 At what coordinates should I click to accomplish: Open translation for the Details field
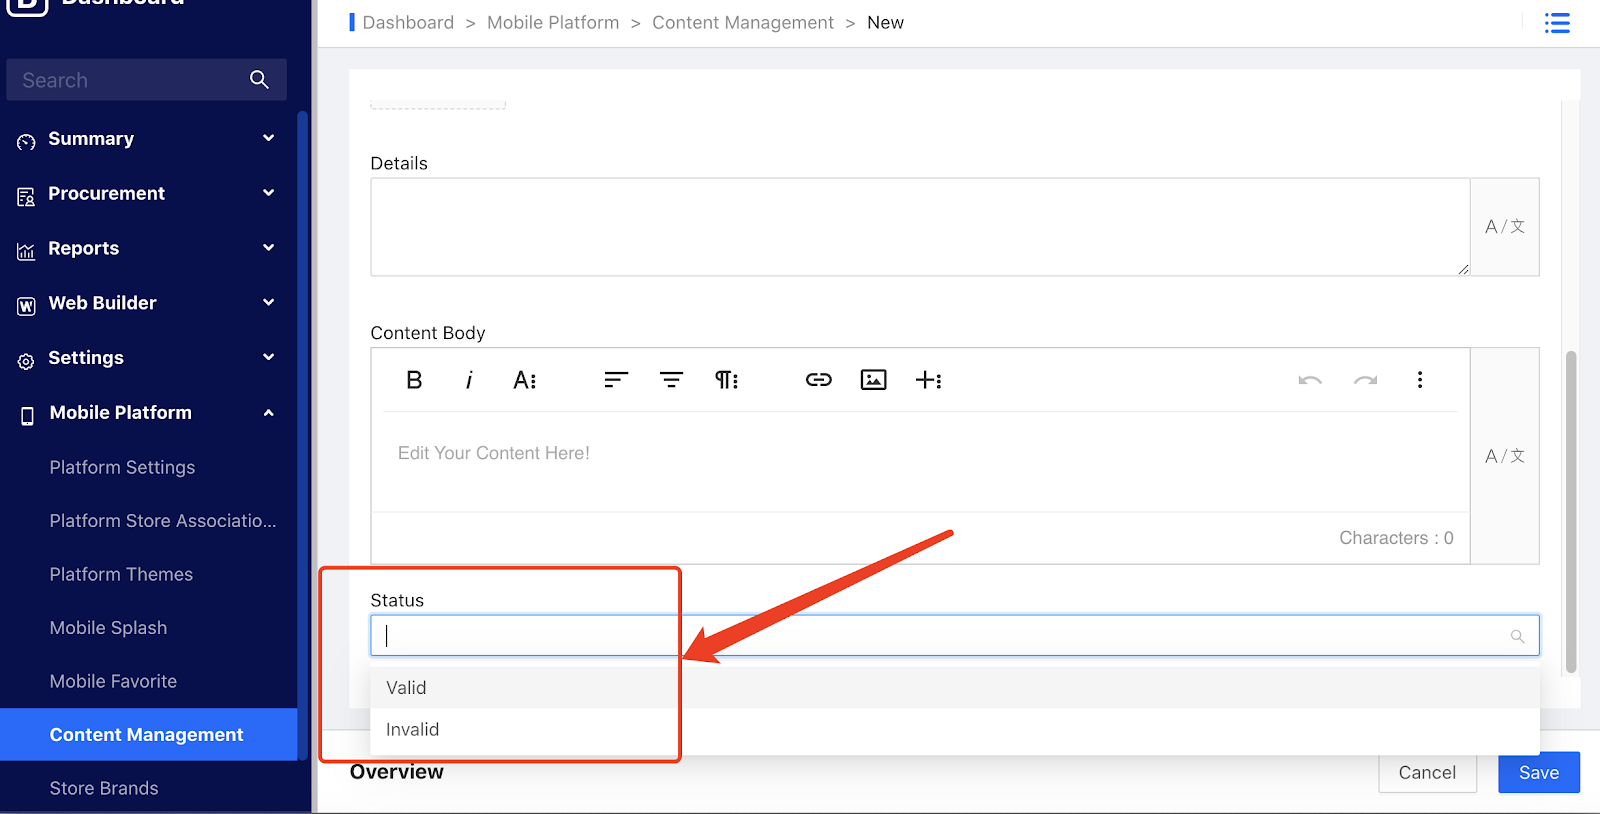click(1504, 227)
